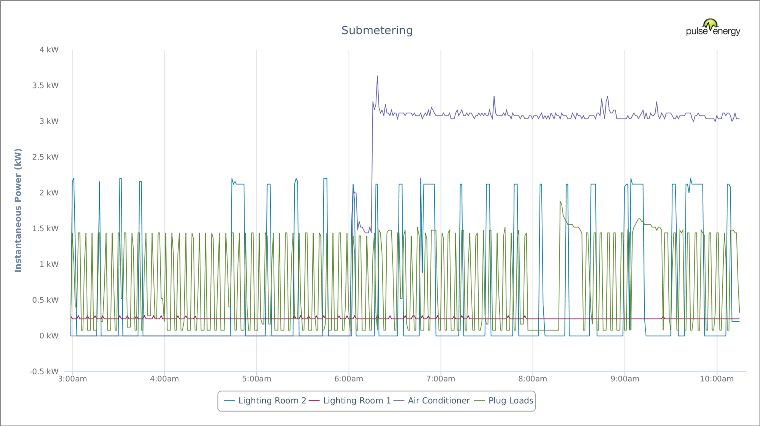Click the 5:00am x-axis label
The width and height of the screenshot is (760, 426).
point(256,379)
